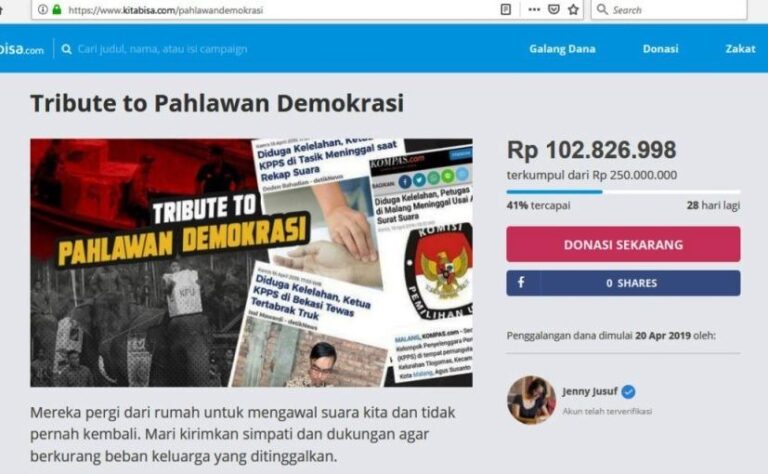Viewport: 768px width, 474px height.
Task: Open the Donasi menu item
Action: 660,48
